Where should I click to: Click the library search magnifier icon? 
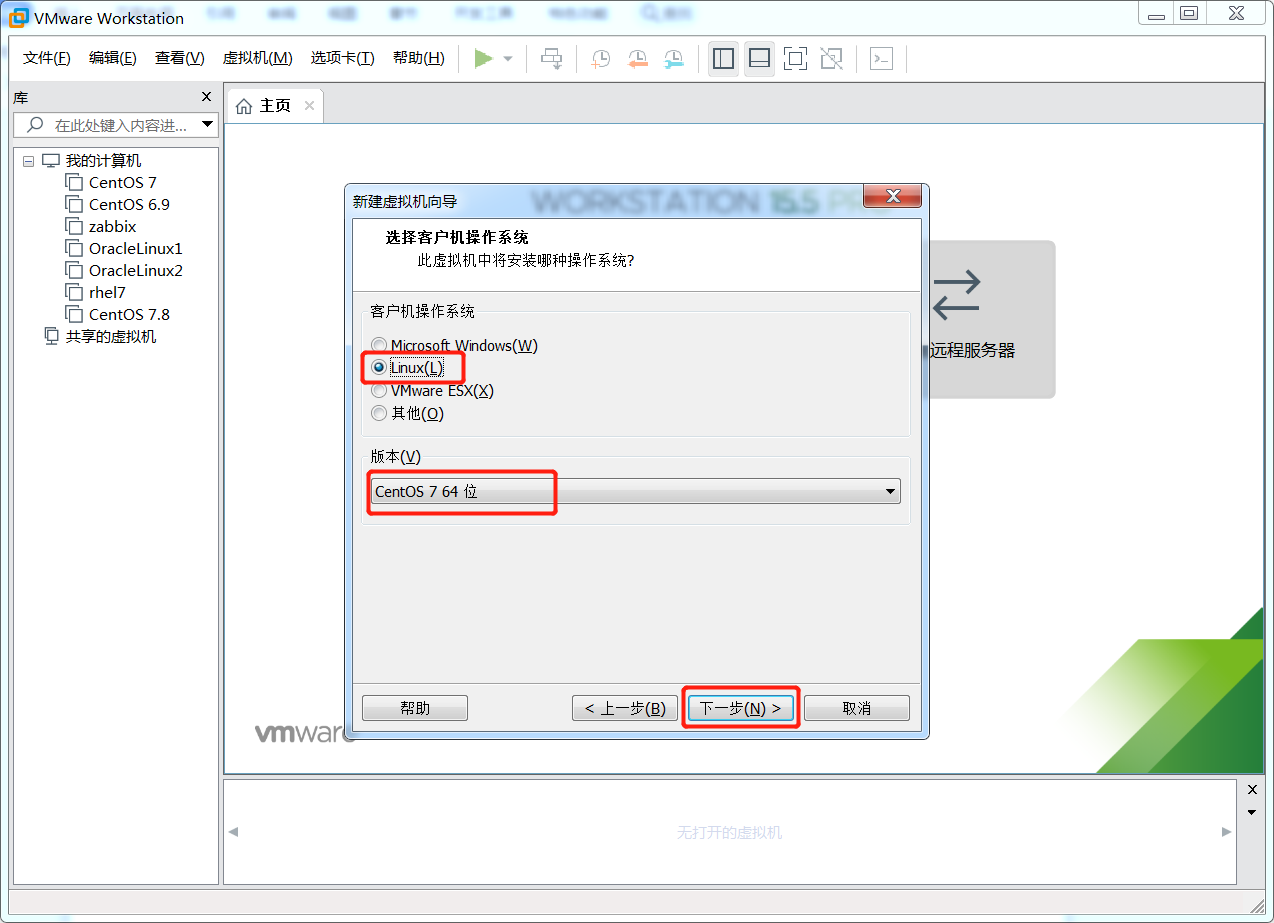35,125
